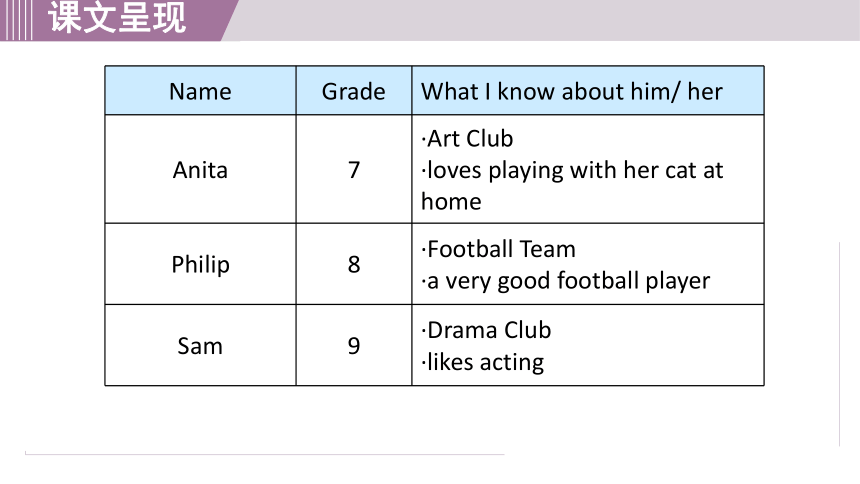Image resolution: width=860 pixels, height=484 pixels.
Task: Select the Name column header
Action: point(200,91)
